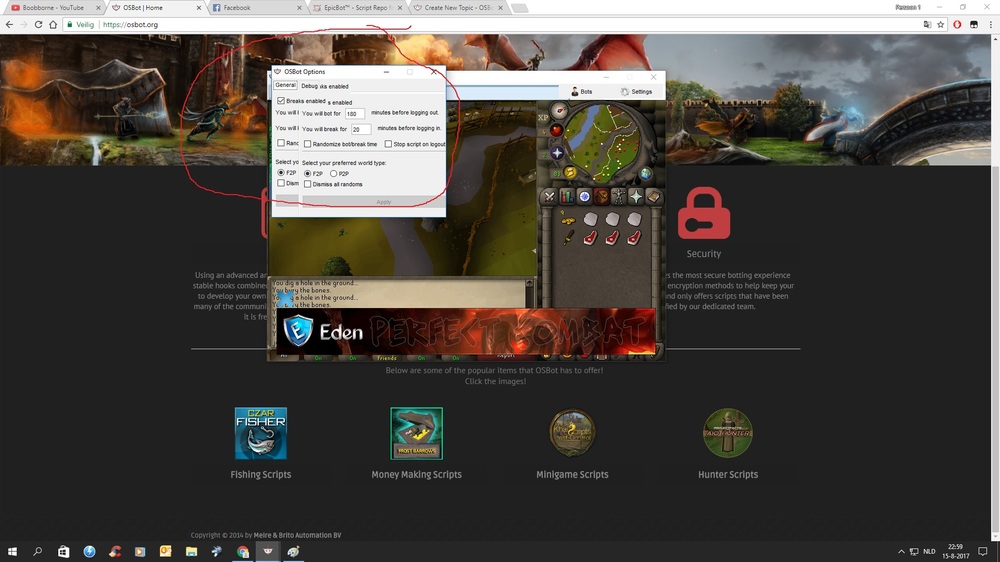The image size is (1000, 562).
Task: Open the quest list blue compass tab
Action: point(584,197)
